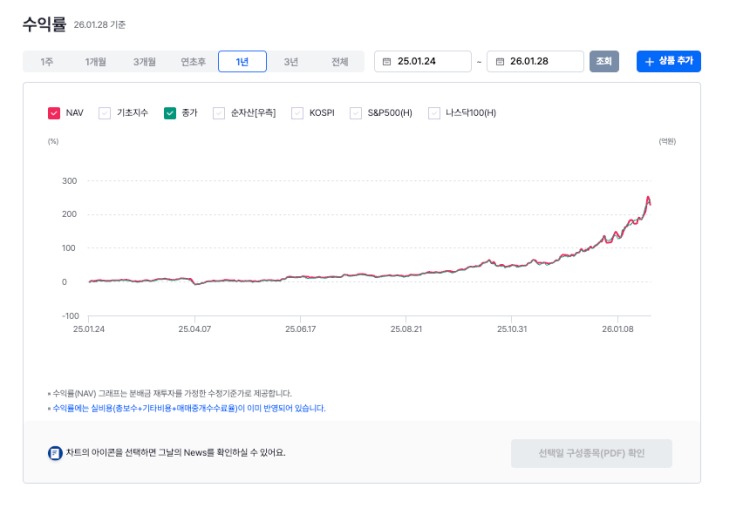Click the 26.01.08 x-axis label

(617, 329)
